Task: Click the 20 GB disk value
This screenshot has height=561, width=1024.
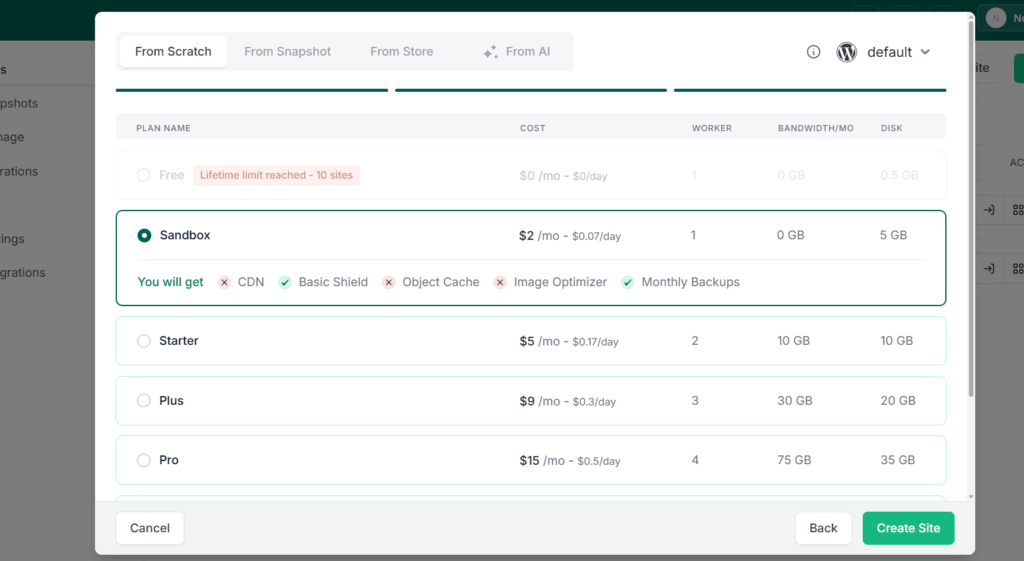Action: click(898, 400)
